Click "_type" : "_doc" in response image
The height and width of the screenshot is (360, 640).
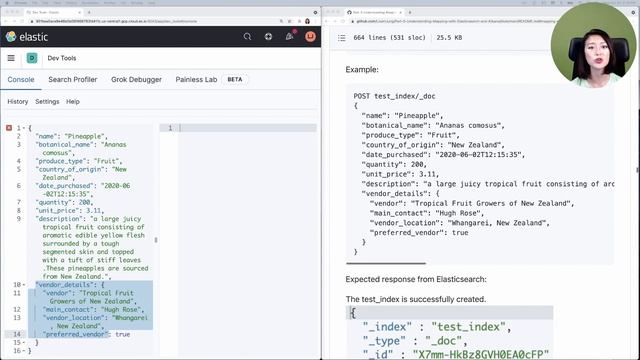point(415,341)
